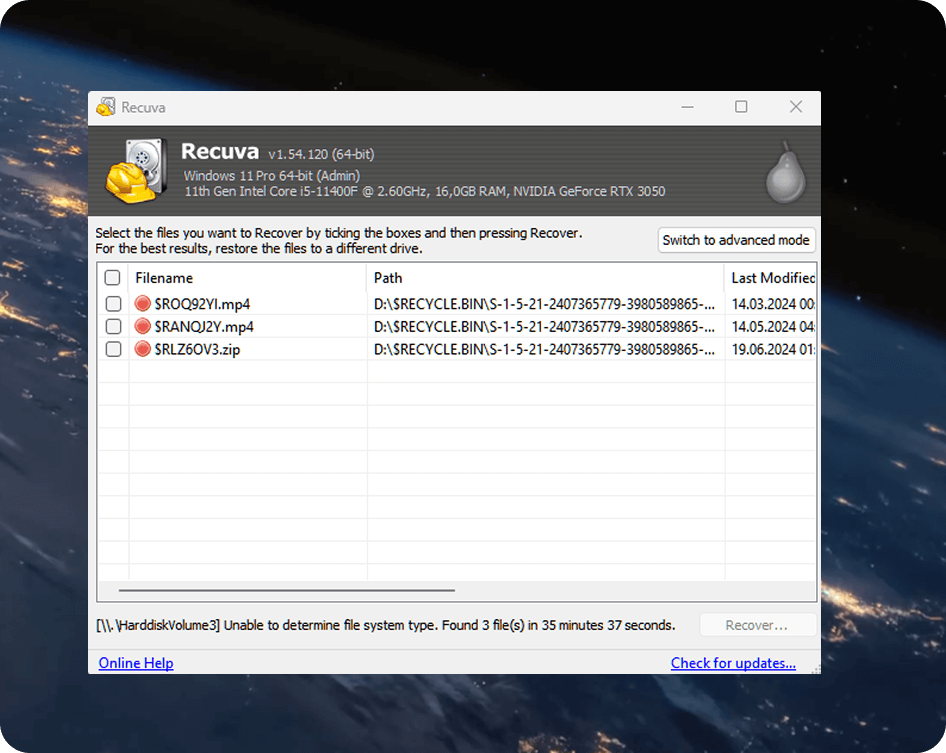Click the version text v1.54.120 (64-bit)
946x753 pixels.
[x=321, y=154]
